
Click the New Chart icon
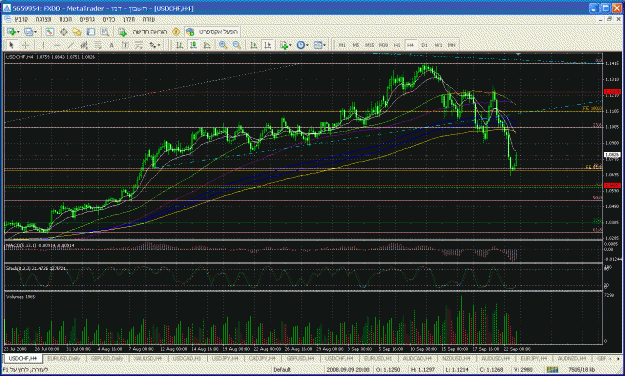[x=12, y=32]
